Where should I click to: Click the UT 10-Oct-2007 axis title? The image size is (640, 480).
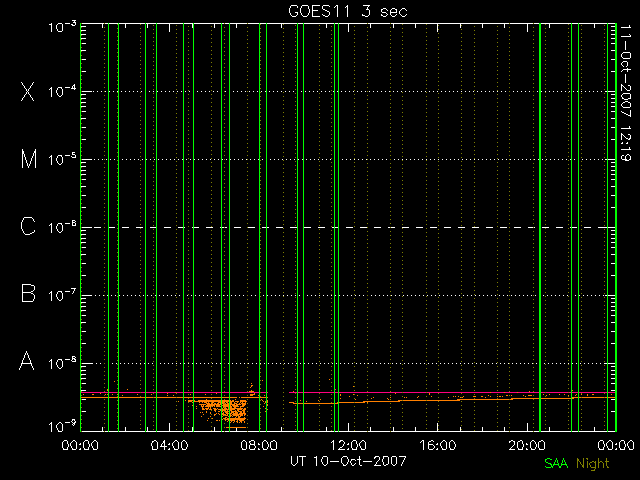point(348,461)
